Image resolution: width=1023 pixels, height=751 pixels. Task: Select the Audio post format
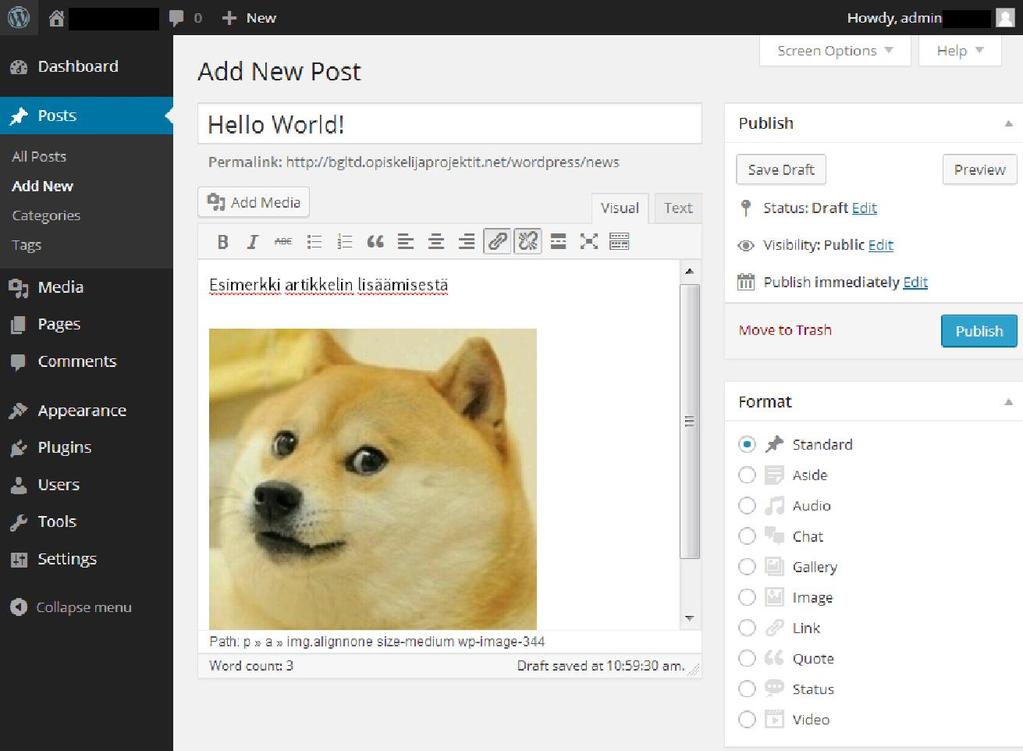[747, 506]
